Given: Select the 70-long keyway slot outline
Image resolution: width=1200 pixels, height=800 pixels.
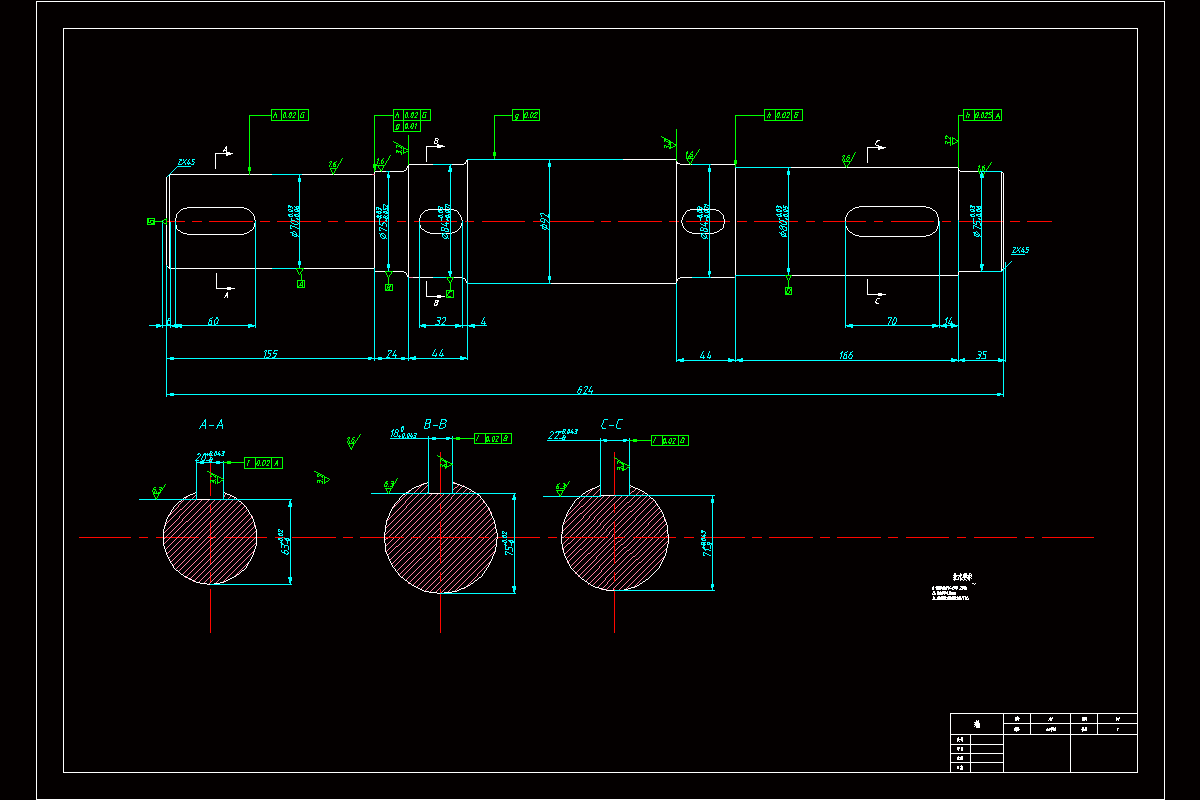Looking at the screenshot, I should coord(892,221).
